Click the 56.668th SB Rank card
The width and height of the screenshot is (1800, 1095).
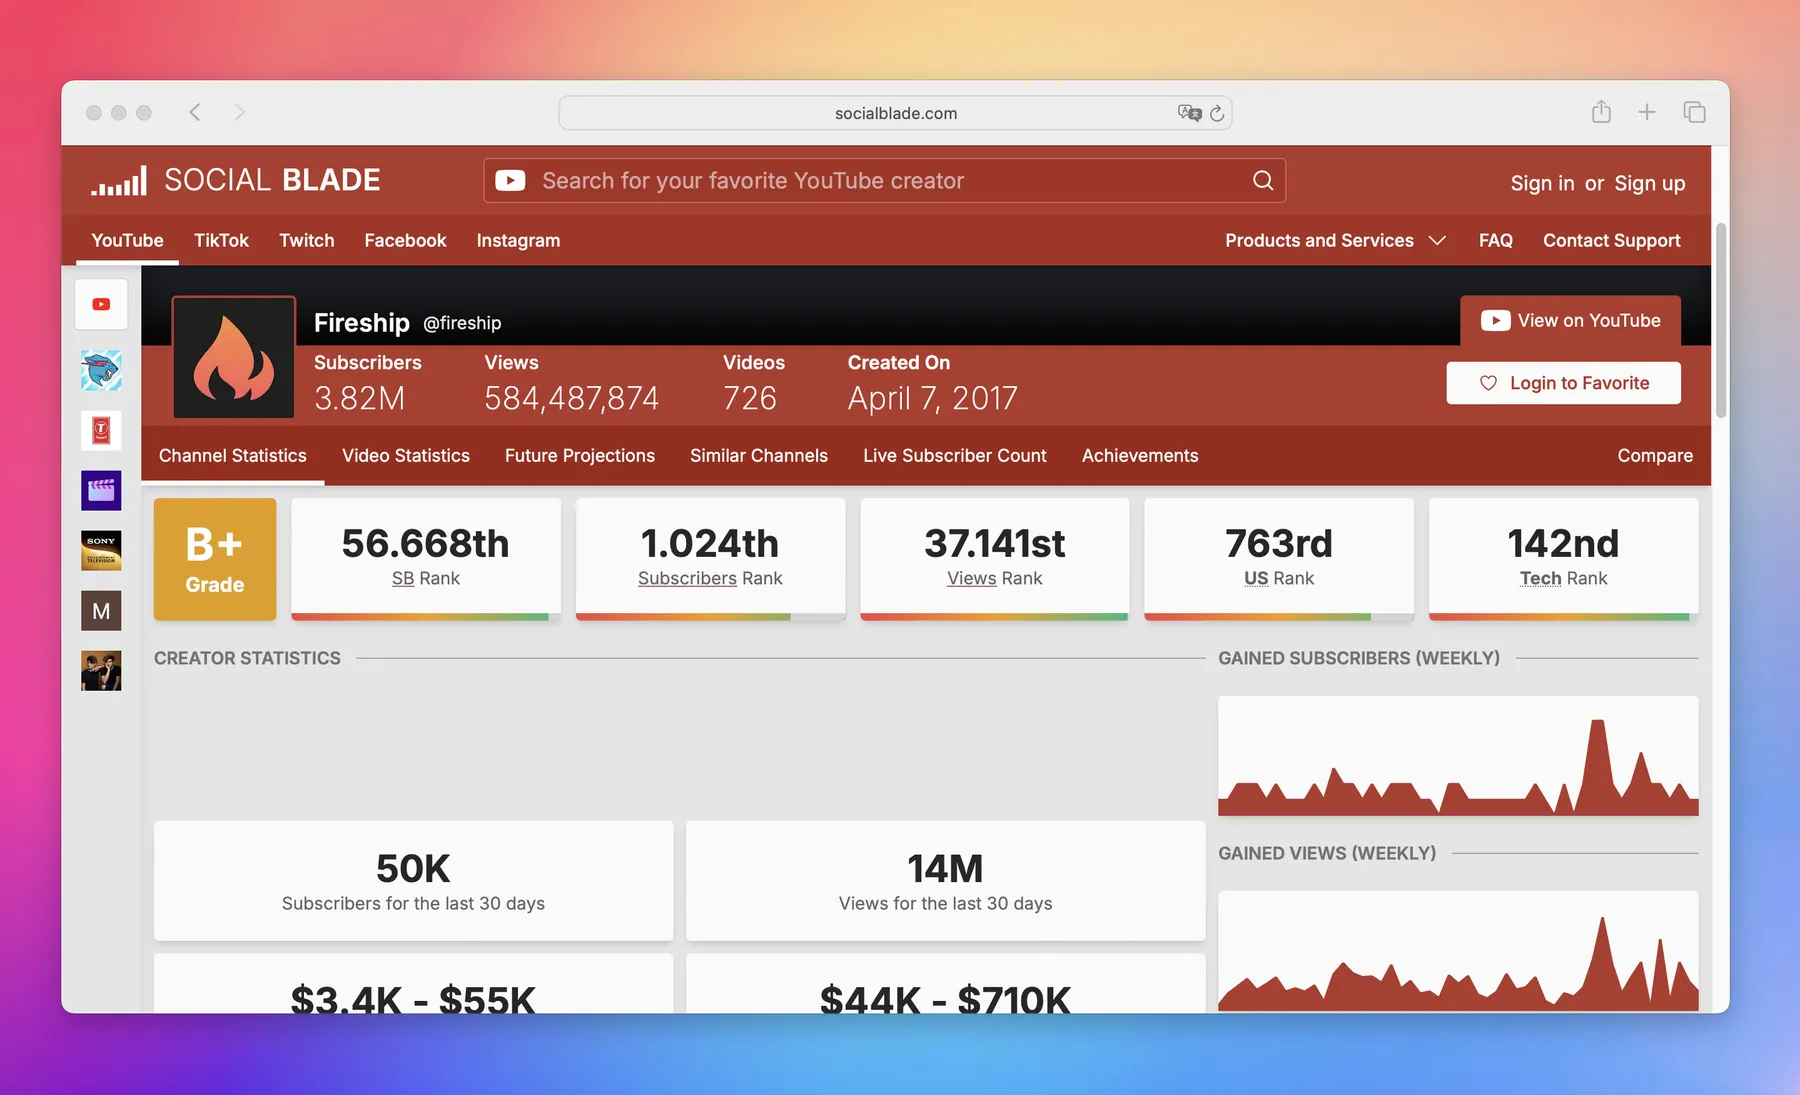425,559
